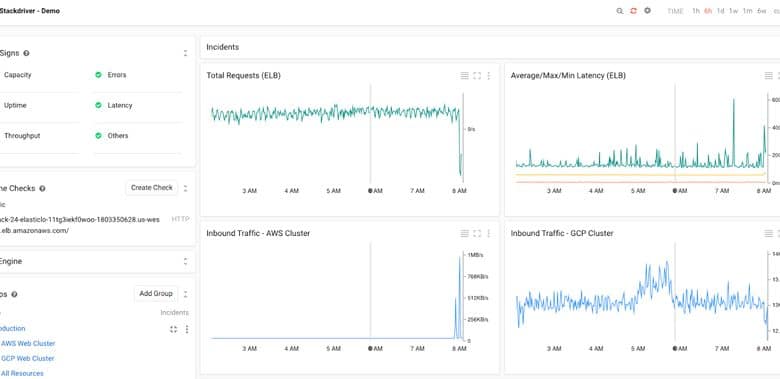Click the search magnifier icon in header
The height and width of the screenshot is (379, 780).
pos(619,11)
